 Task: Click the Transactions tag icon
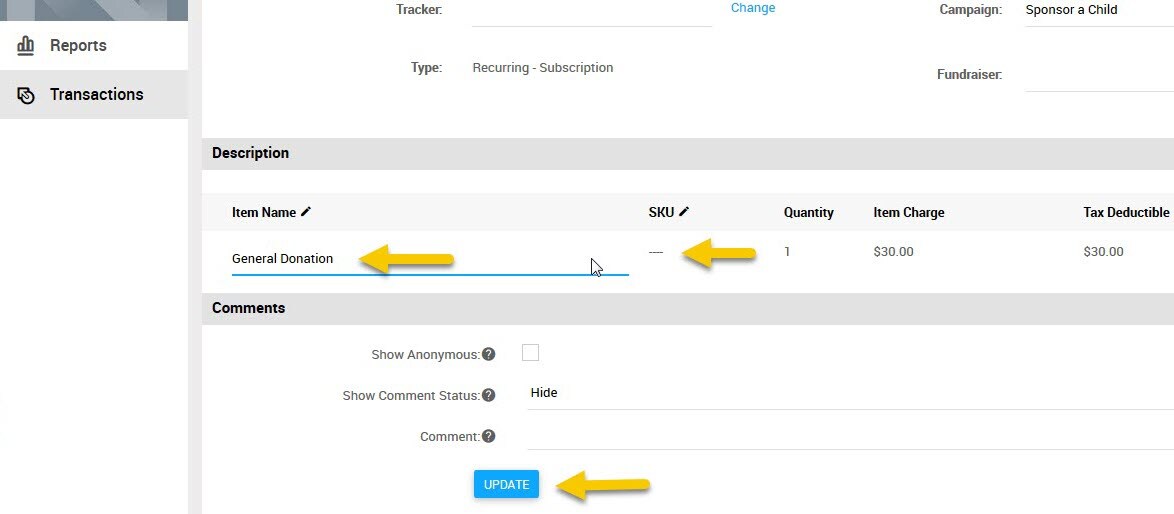25,95
